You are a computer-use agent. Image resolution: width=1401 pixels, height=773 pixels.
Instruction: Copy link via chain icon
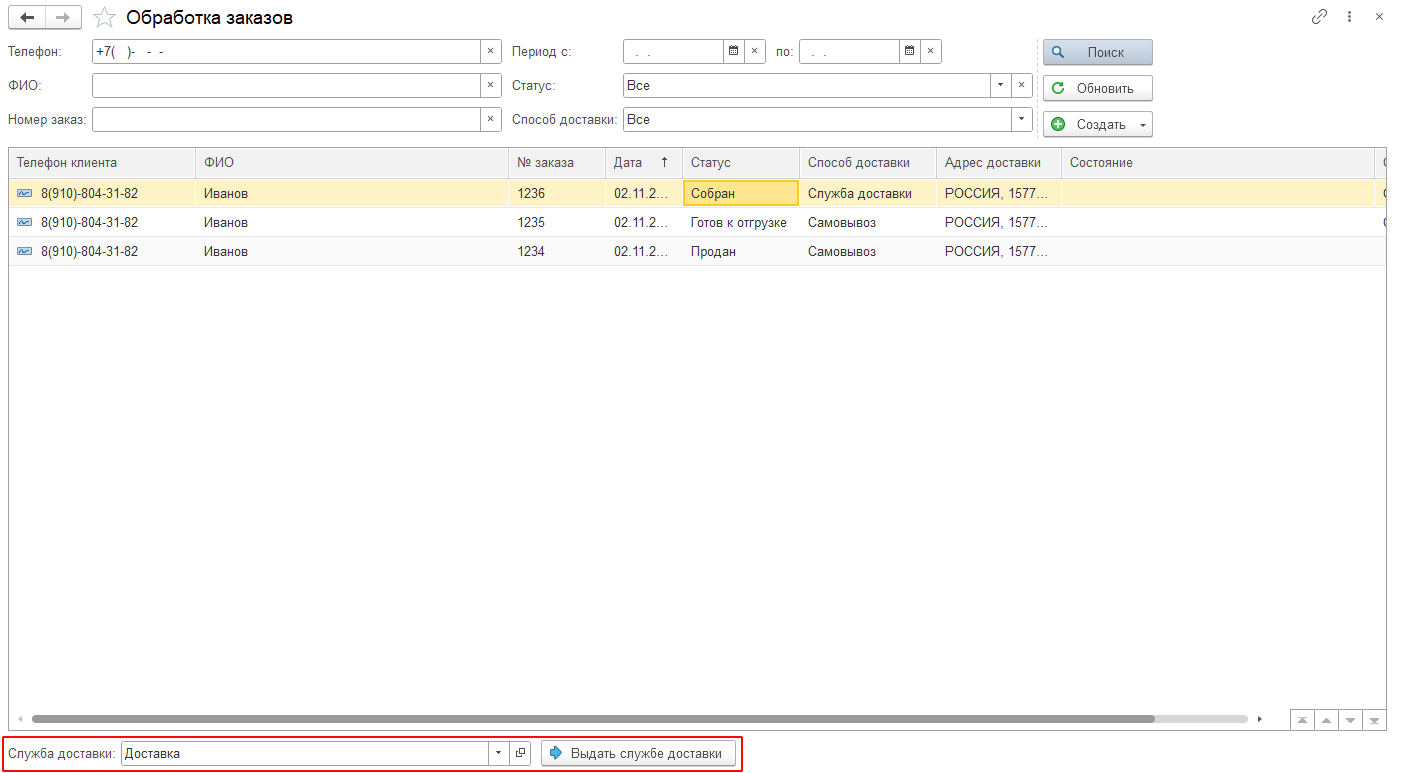click(x=1319, y=17)
